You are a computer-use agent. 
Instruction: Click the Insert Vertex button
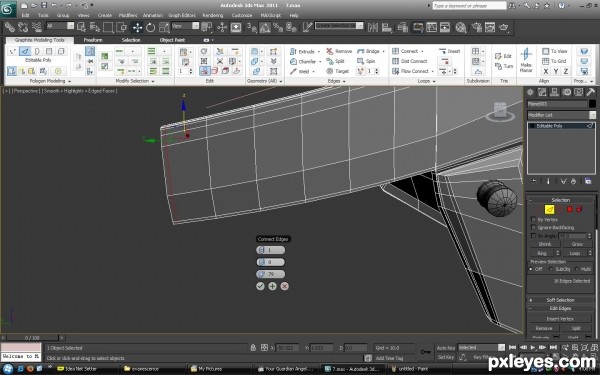(560, 319)
